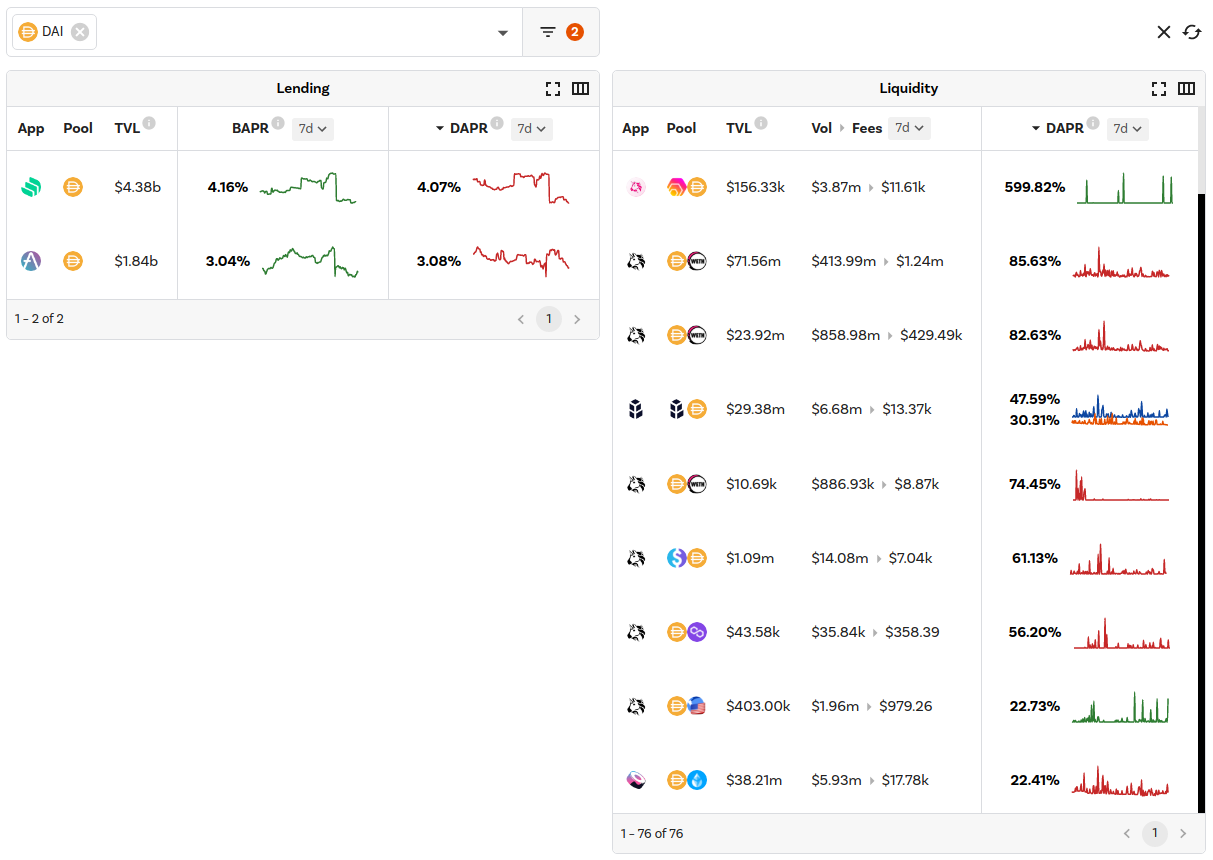Click the 47.59% DAPR value
Screen dimensions: 1213x860
pos(1035,399)
